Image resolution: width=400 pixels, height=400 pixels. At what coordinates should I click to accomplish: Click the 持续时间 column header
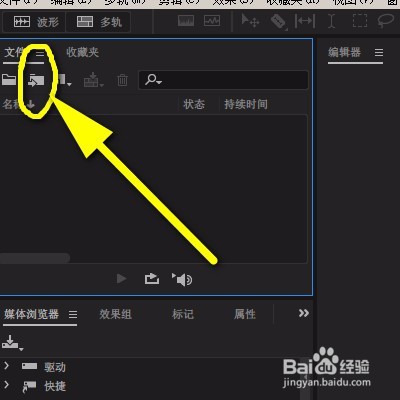246,104
